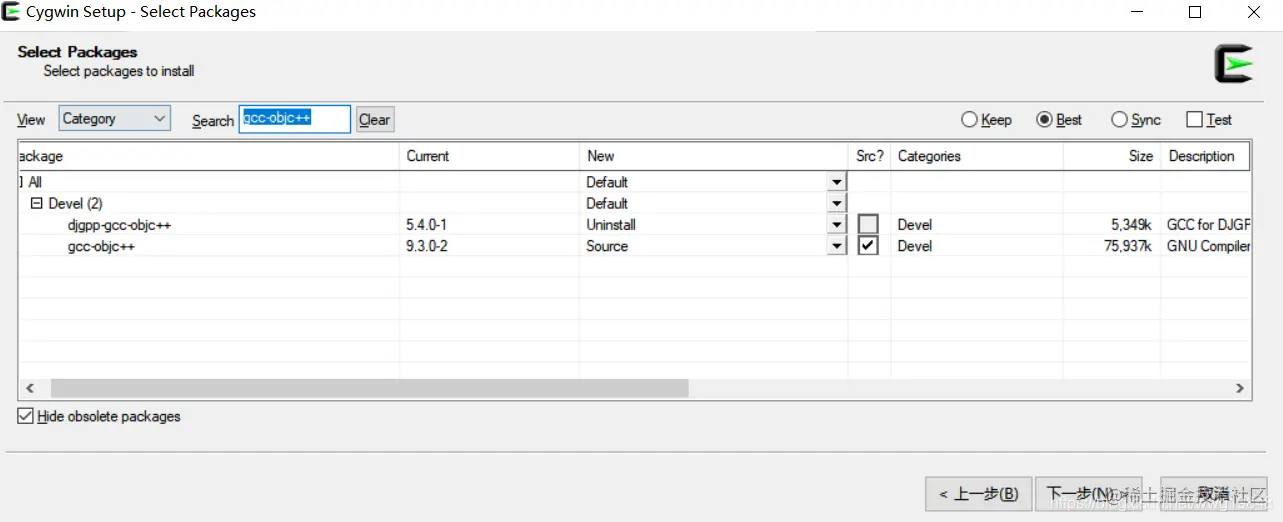Click the Search field containing gcc-objc++

[x=295, y=119]
